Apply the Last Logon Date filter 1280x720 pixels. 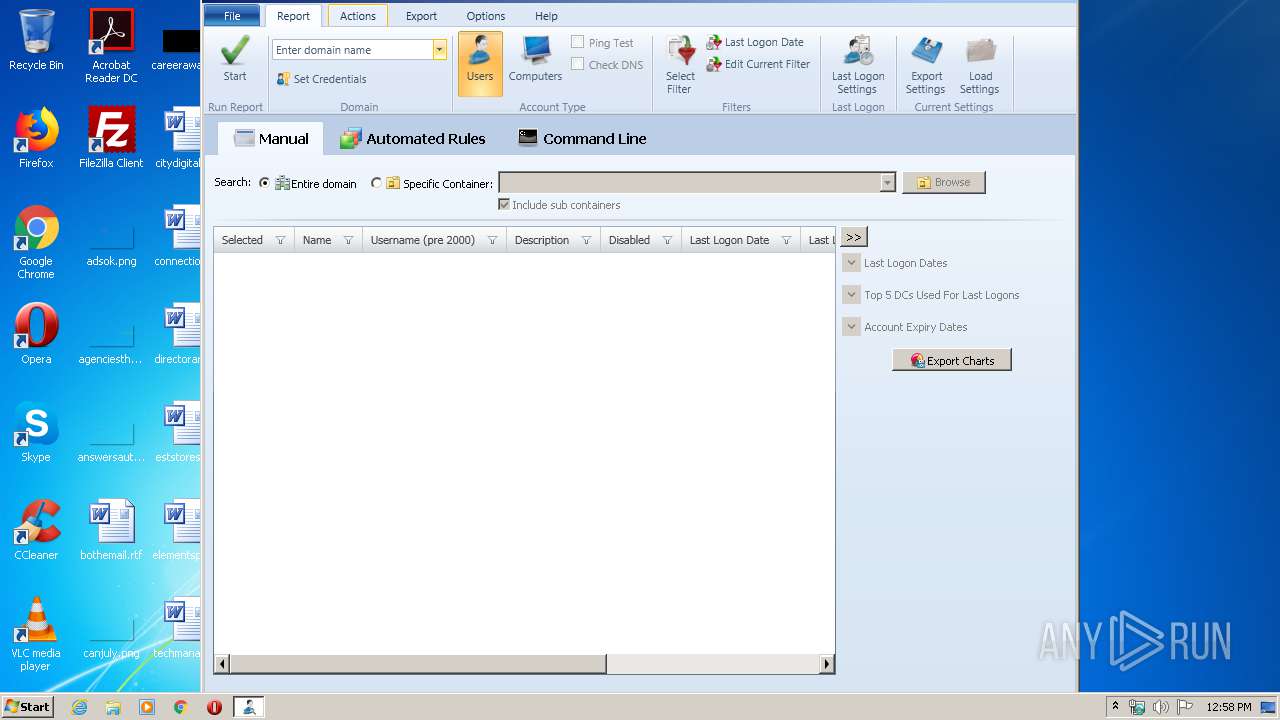click(755, 42)
